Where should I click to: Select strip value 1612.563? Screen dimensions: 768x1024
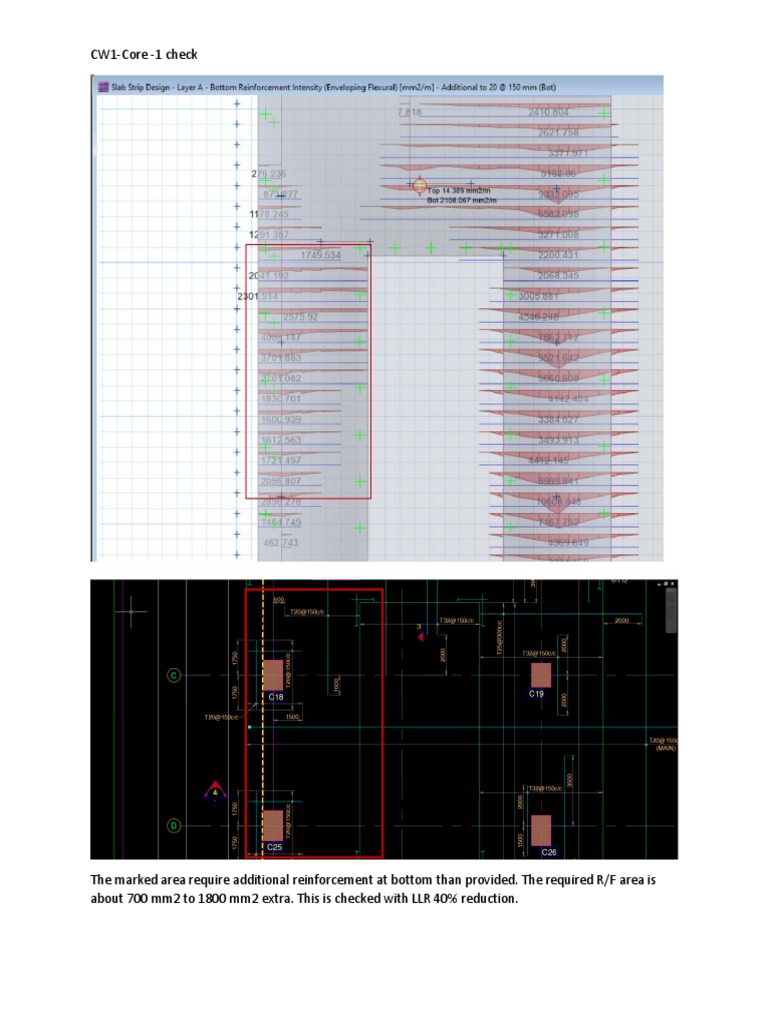[x=281, y=440]
